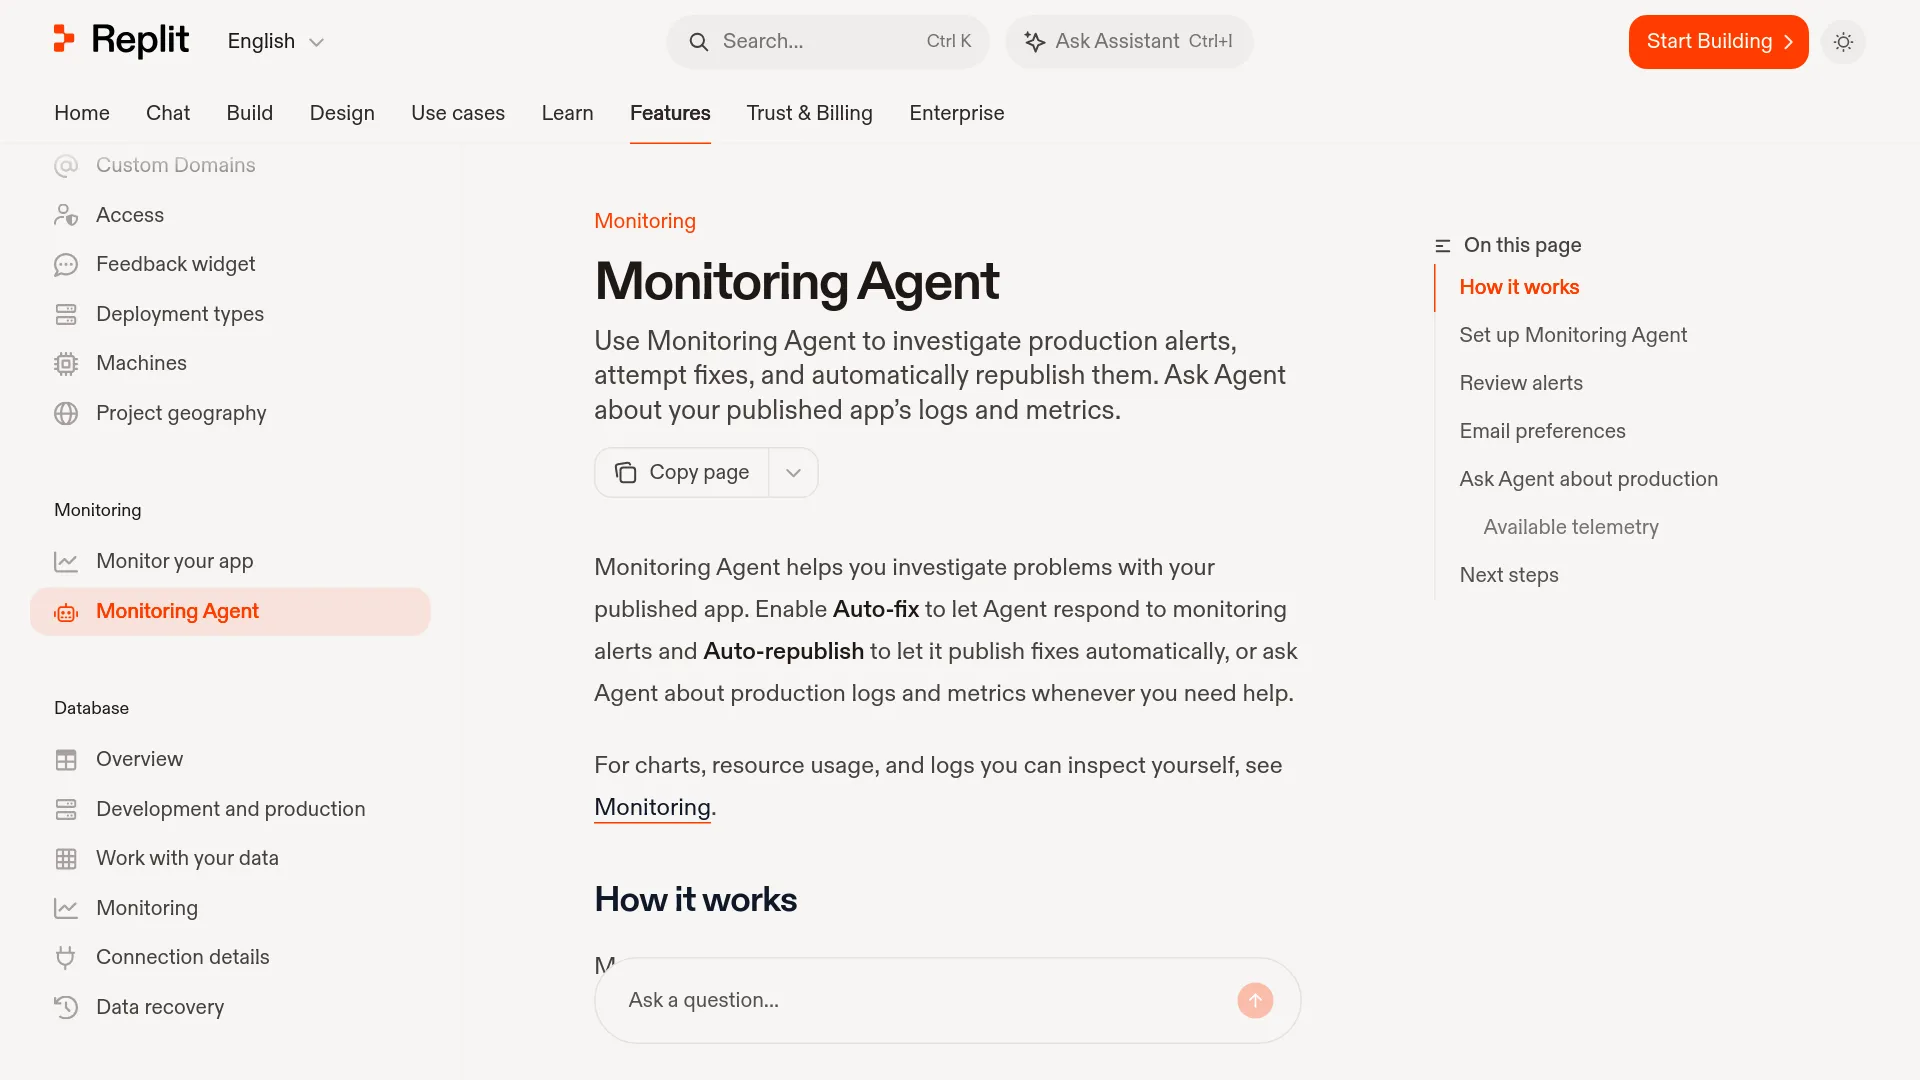Click the Feedback widget chat icon

click(x=66, y=265)
